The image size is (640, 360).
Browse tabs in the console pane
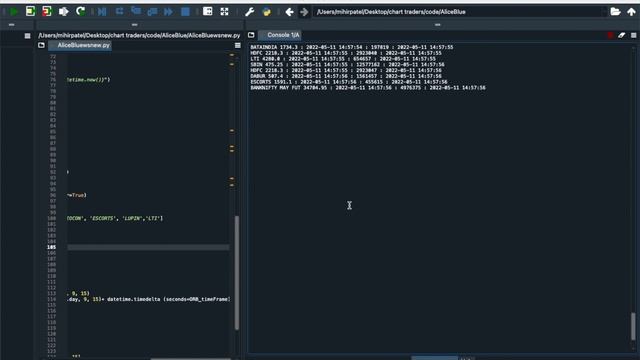tap(251, 35)
